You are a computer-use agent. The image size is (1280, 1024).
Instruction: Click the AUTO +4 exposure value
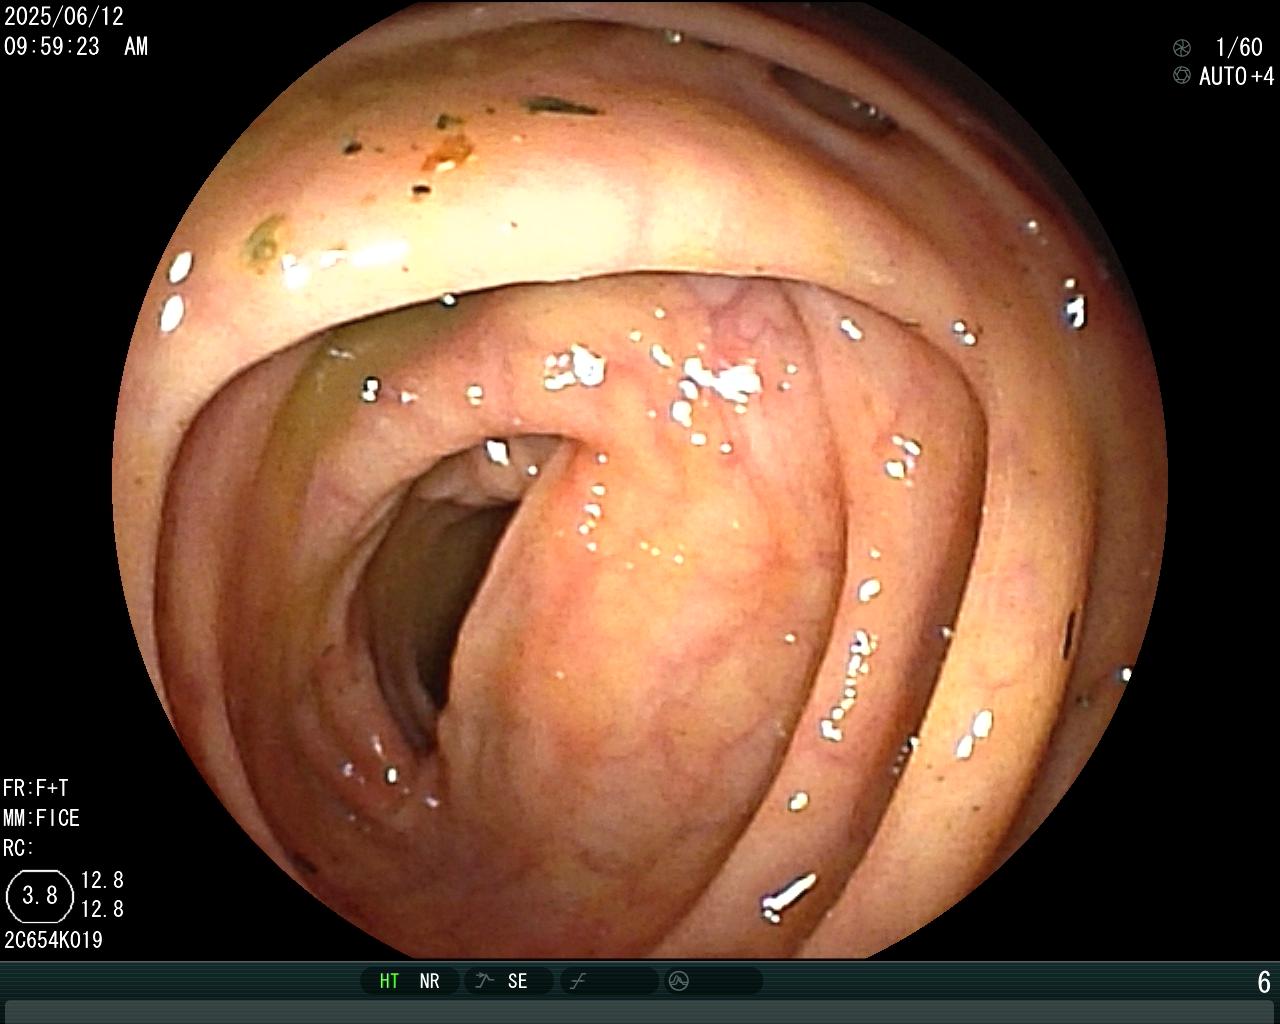pyautogui.click(x=1237, y=76)
